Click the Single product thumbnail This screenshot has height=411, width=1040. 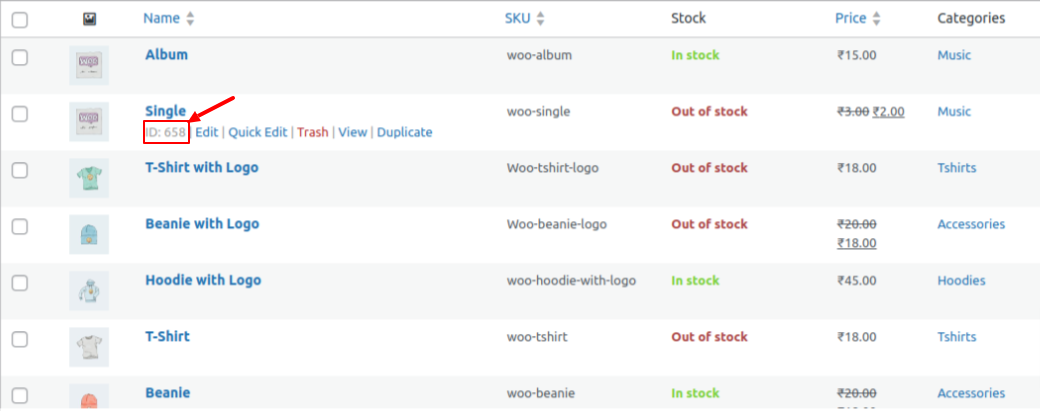click(88, 122)
